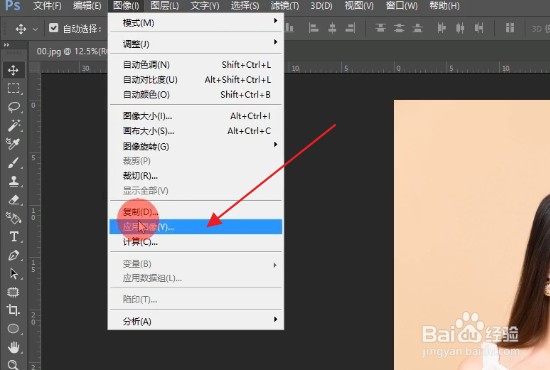Image resolution: width=550 pixels, height=370 pixels.
Task: Choose 图像大小(I)... menu item
Action: (196, 116)
